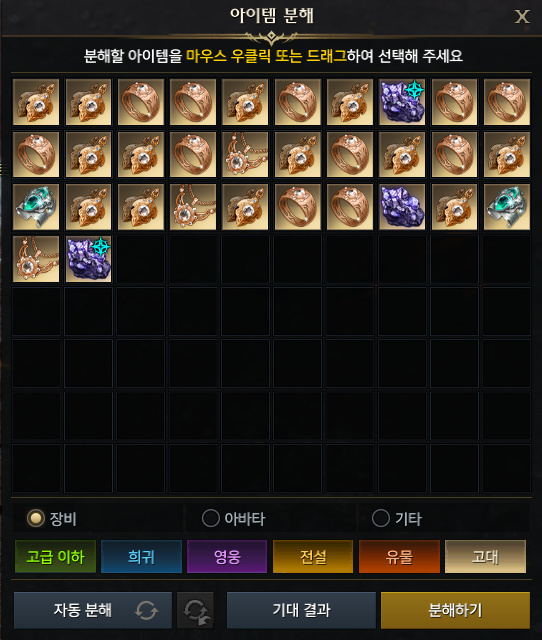The height and width of the screenshot is (640, 542).
Task: Select the purple crystal in the top row
Action: (x=402, y=102)
